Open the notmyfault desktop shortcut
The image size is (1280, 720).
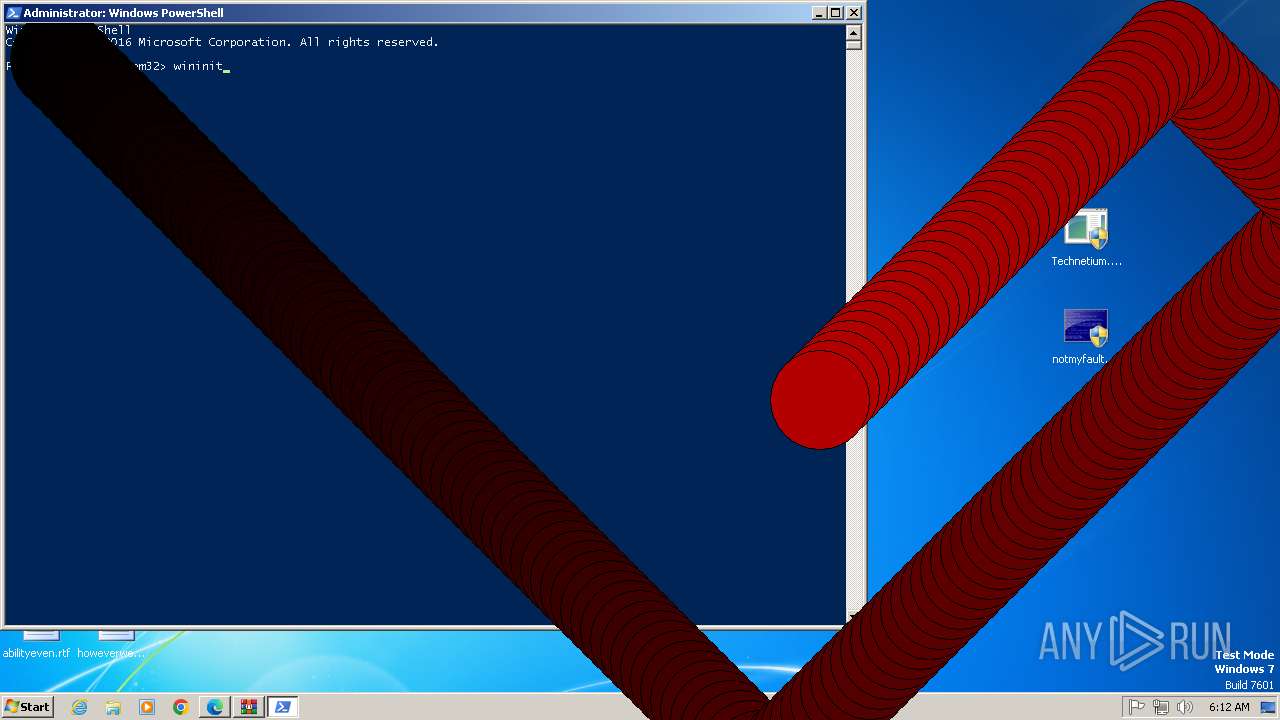tap(1084, 336)
